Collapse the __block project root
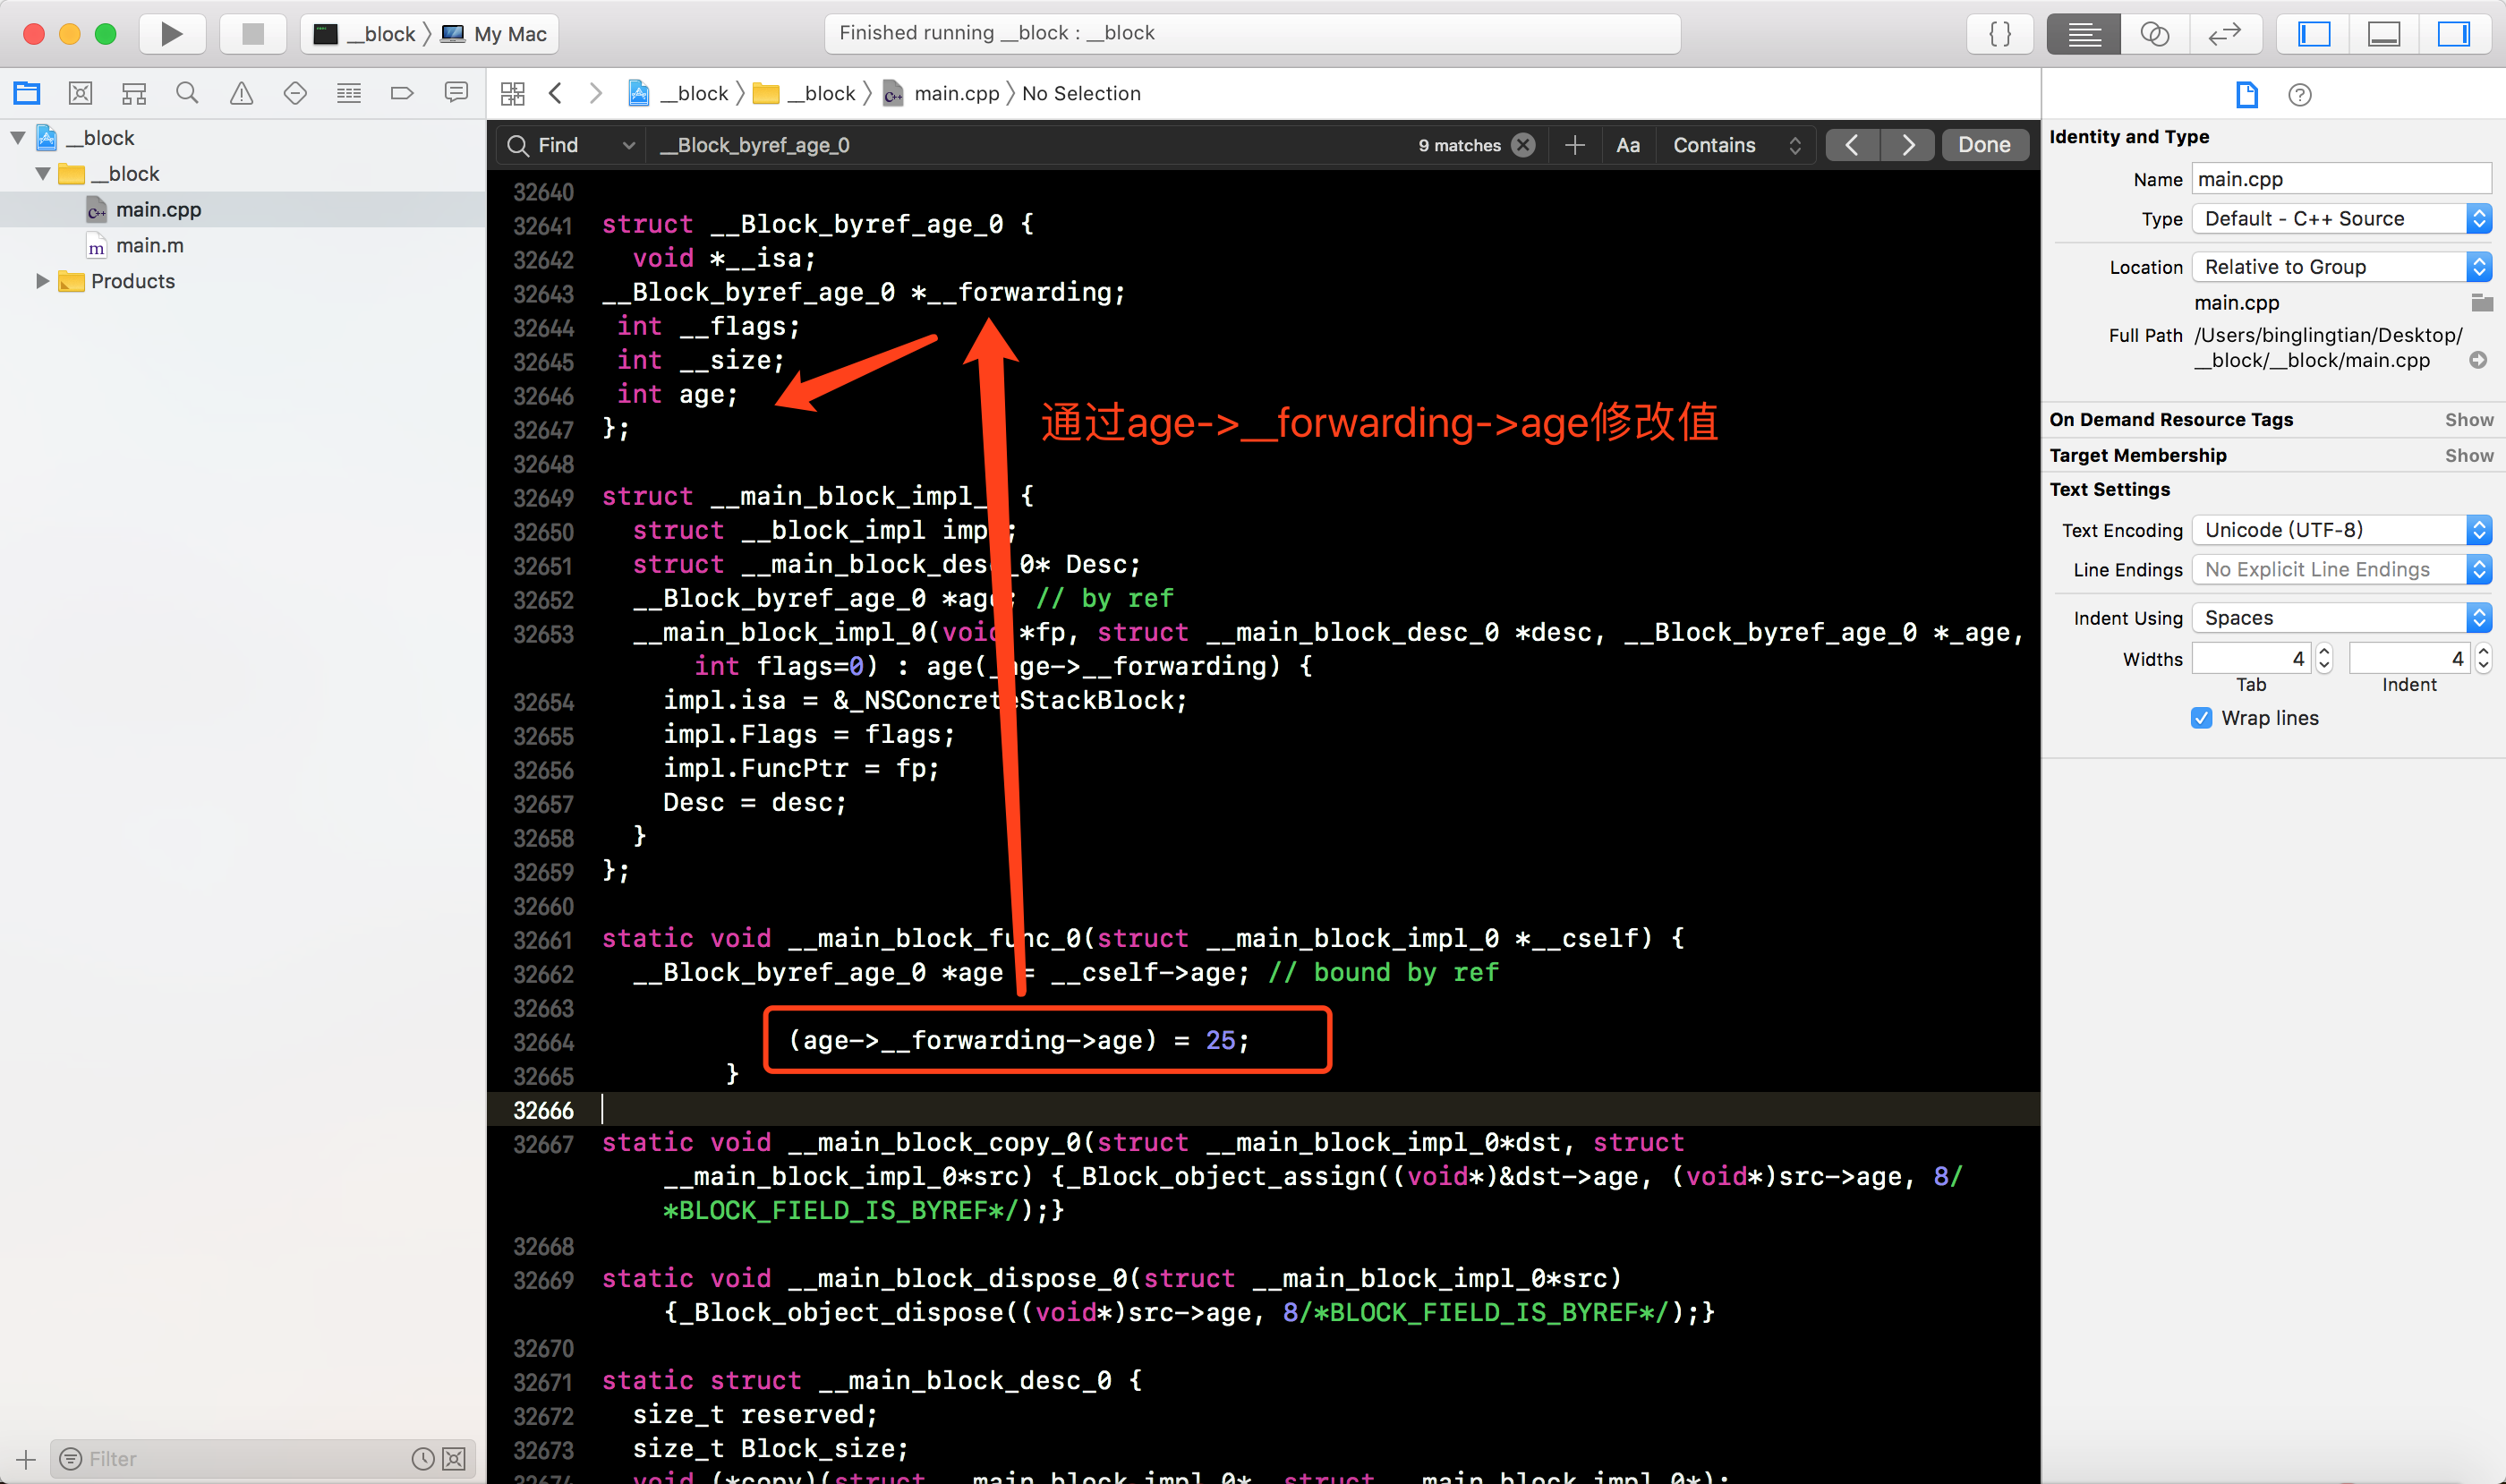2506x1484 pixels. (x=18, y=137)
